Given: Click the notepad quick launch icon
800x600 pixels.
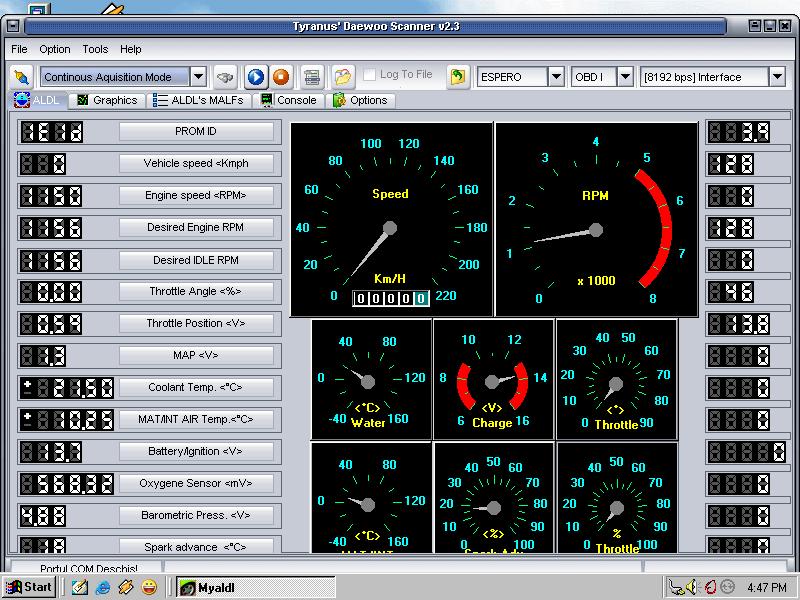Looking at the screenshot, I should pyautogui.click(x=80, y=587).
